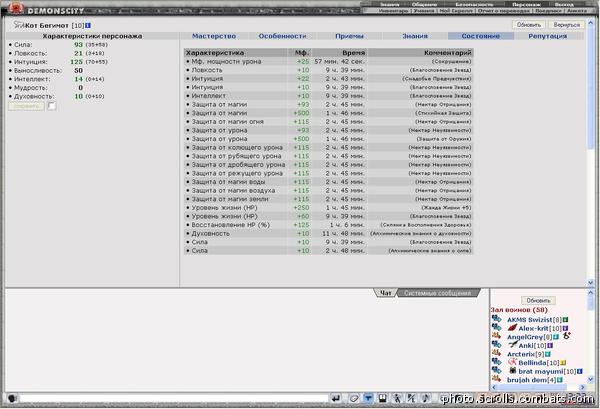Screen dimensions: 600x409
Task: Click the Защита от магии огня row
Action: click(328, 122)
